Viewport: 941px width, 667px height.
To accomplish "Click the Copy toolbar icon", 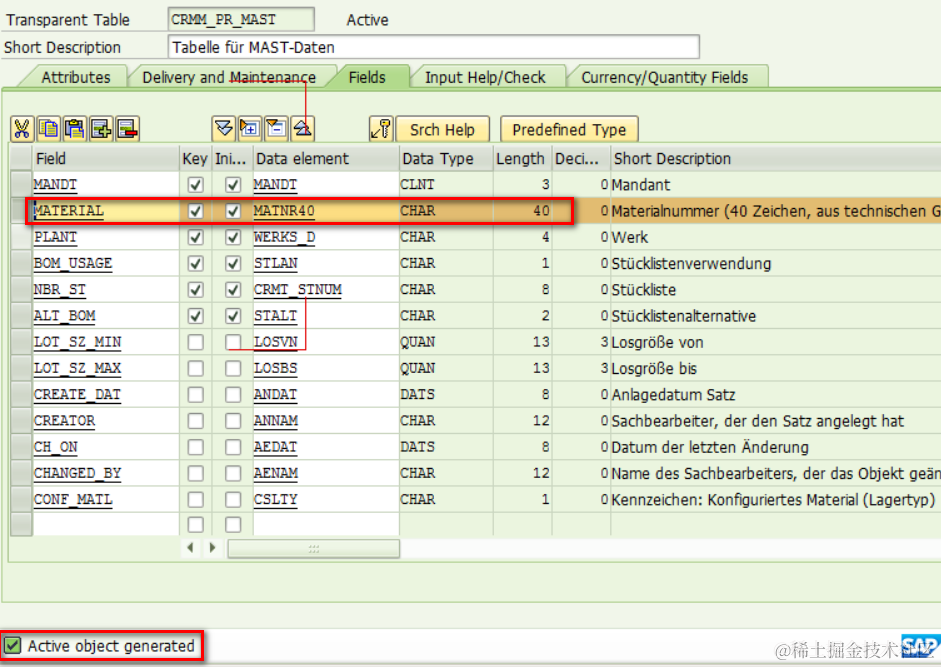I will [x=48, y=129].
